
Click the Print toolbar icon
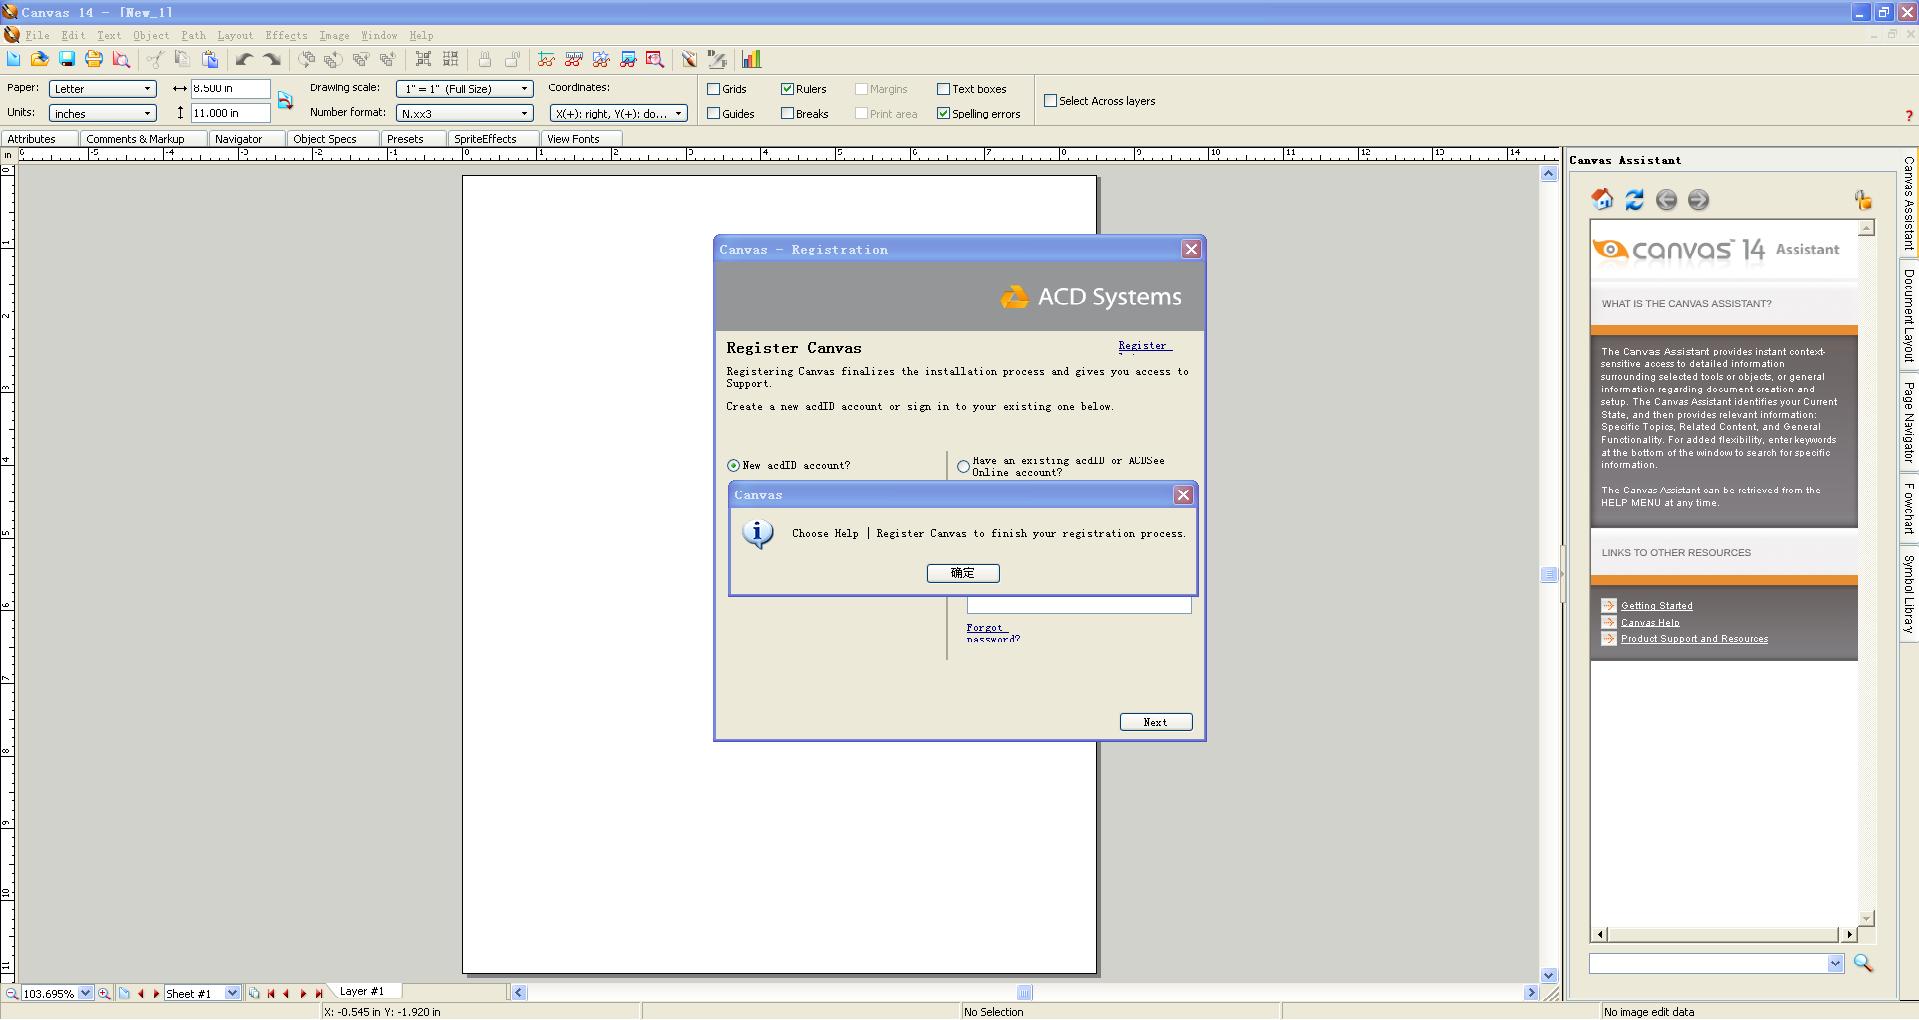click(x=94, y=60)
